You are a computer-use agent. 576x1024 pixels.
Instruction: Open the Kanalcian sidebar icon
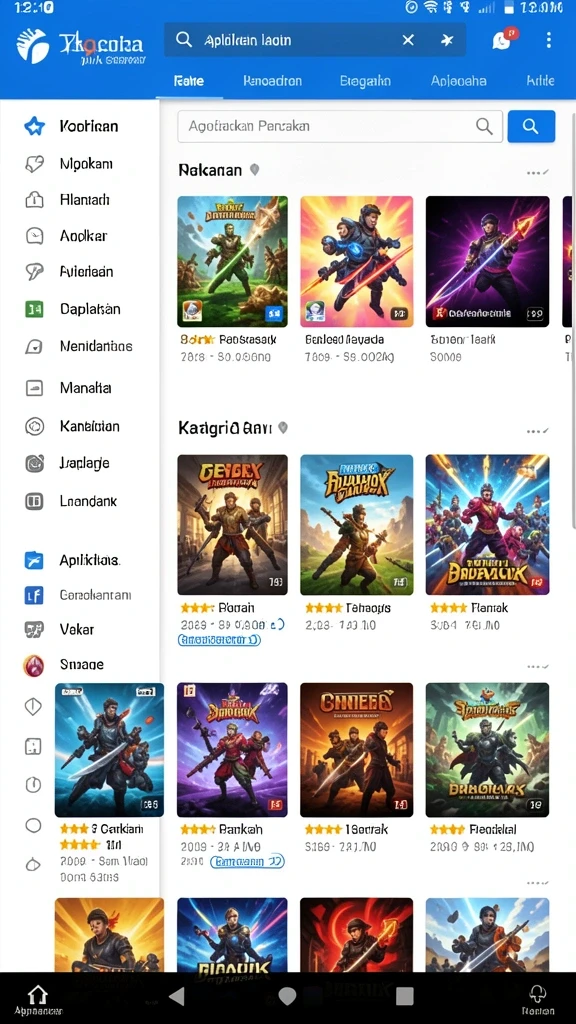pos(34,426)
